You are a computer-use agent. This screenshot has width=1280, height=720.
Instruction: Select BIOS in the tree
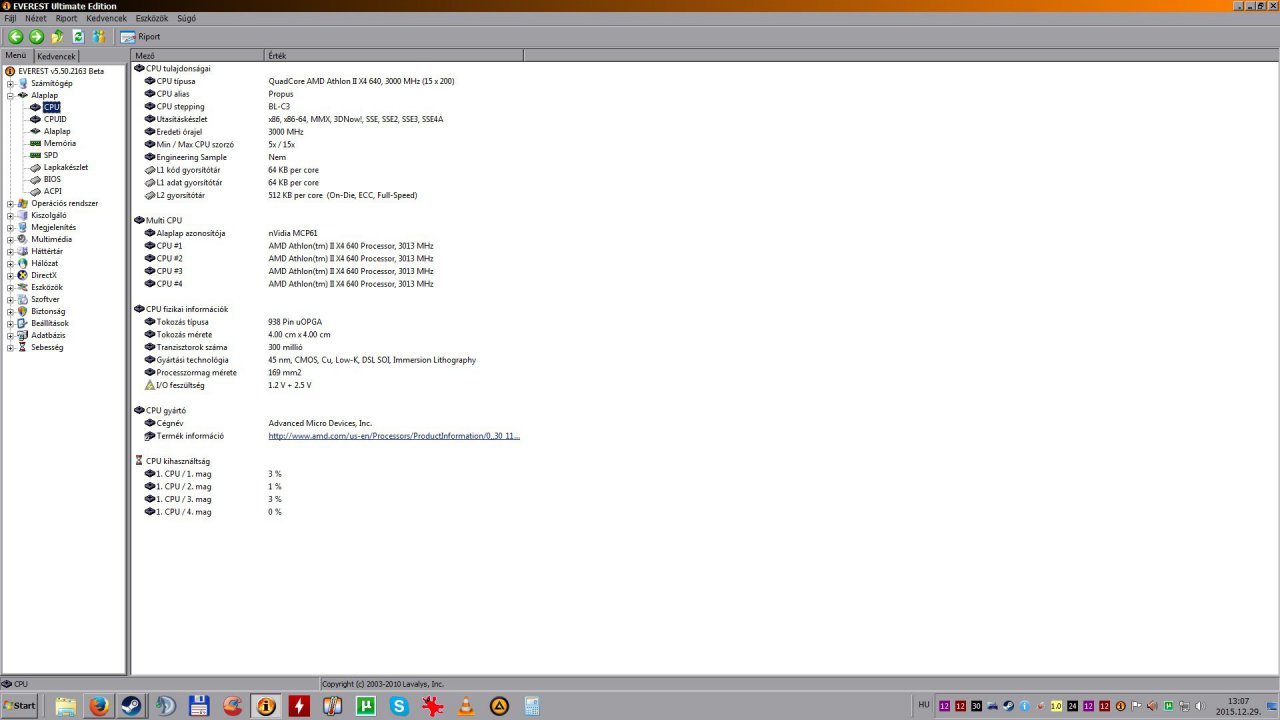point(52,179)
